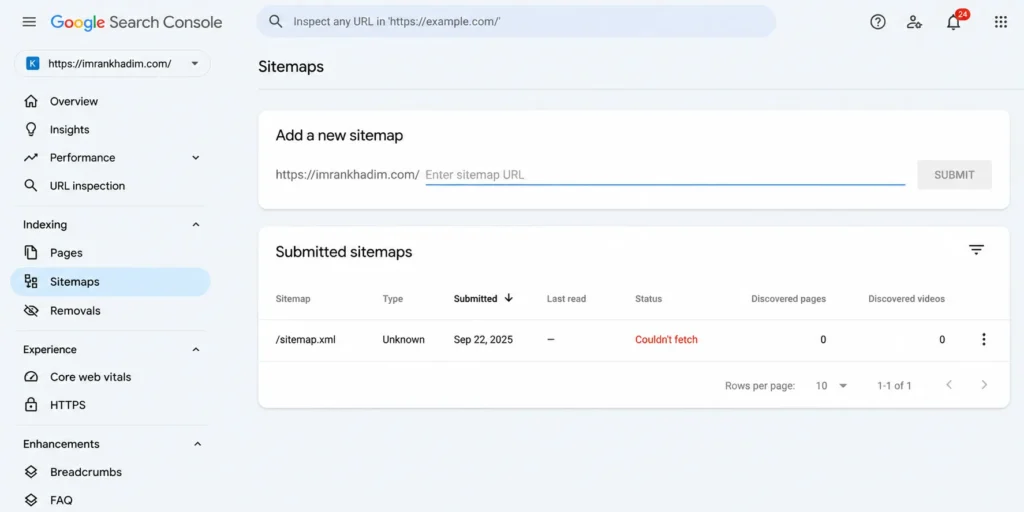Image resolution: width=1024 pixels, height=512 pixels.
Task: Open the Rows per page dropdown
Action: tap(831, 385)
